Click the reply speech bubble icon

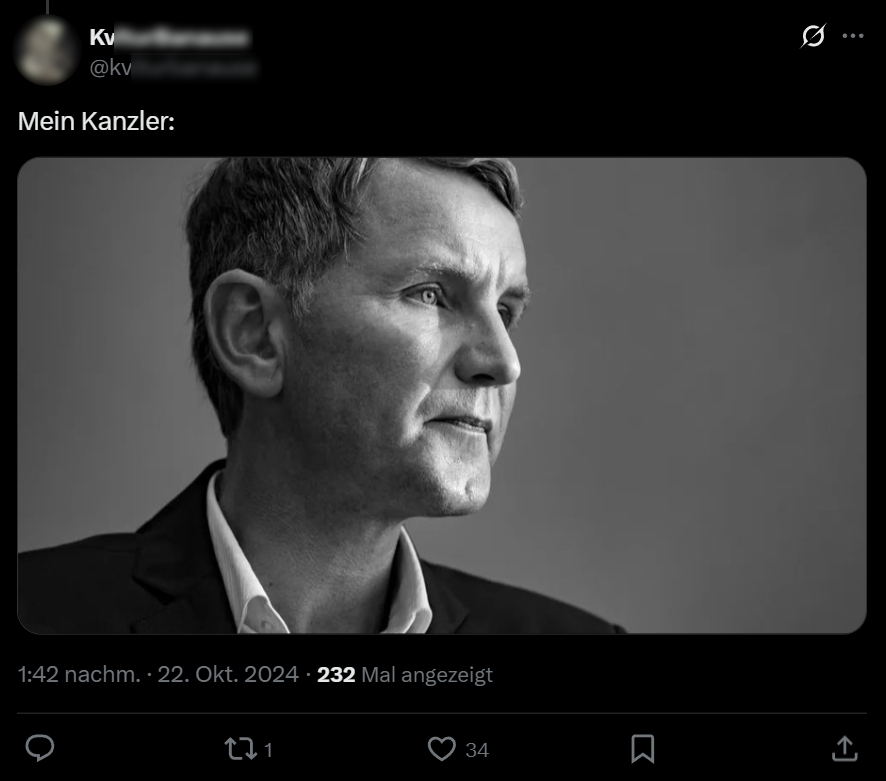coord(39,748)
